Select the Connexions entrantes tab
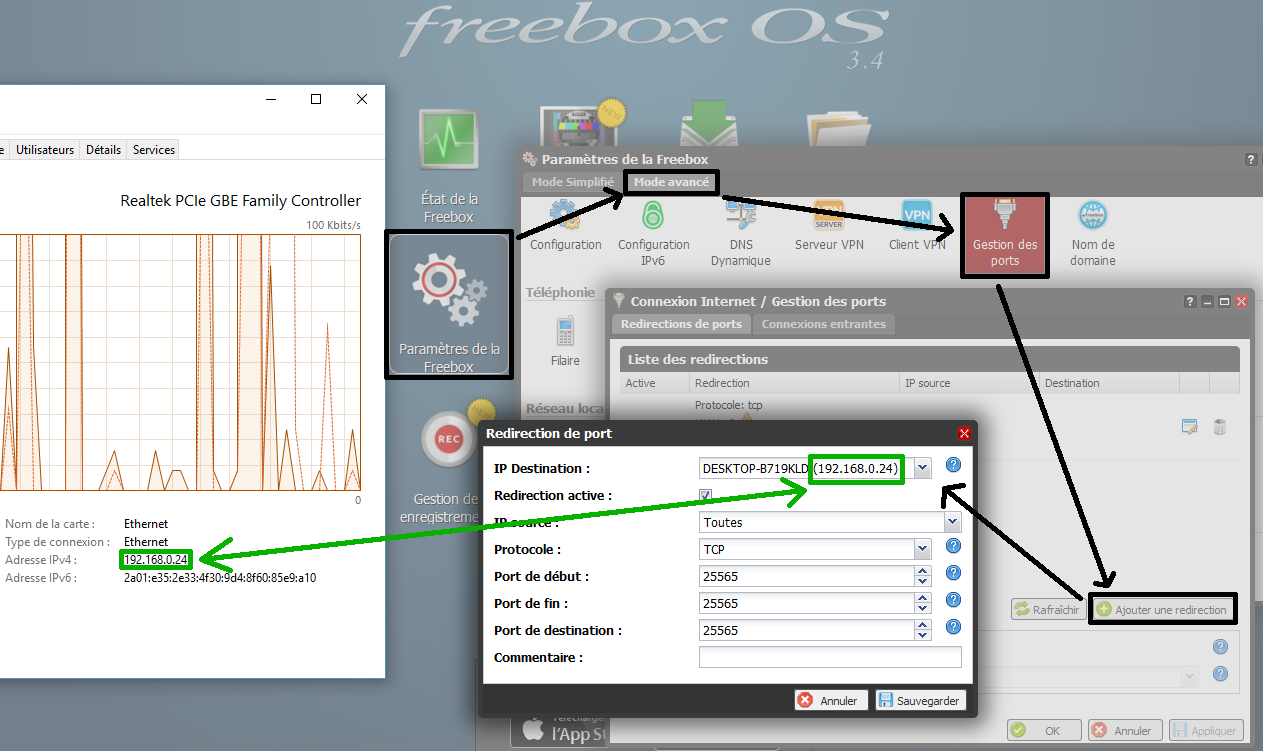 (823, 324)
